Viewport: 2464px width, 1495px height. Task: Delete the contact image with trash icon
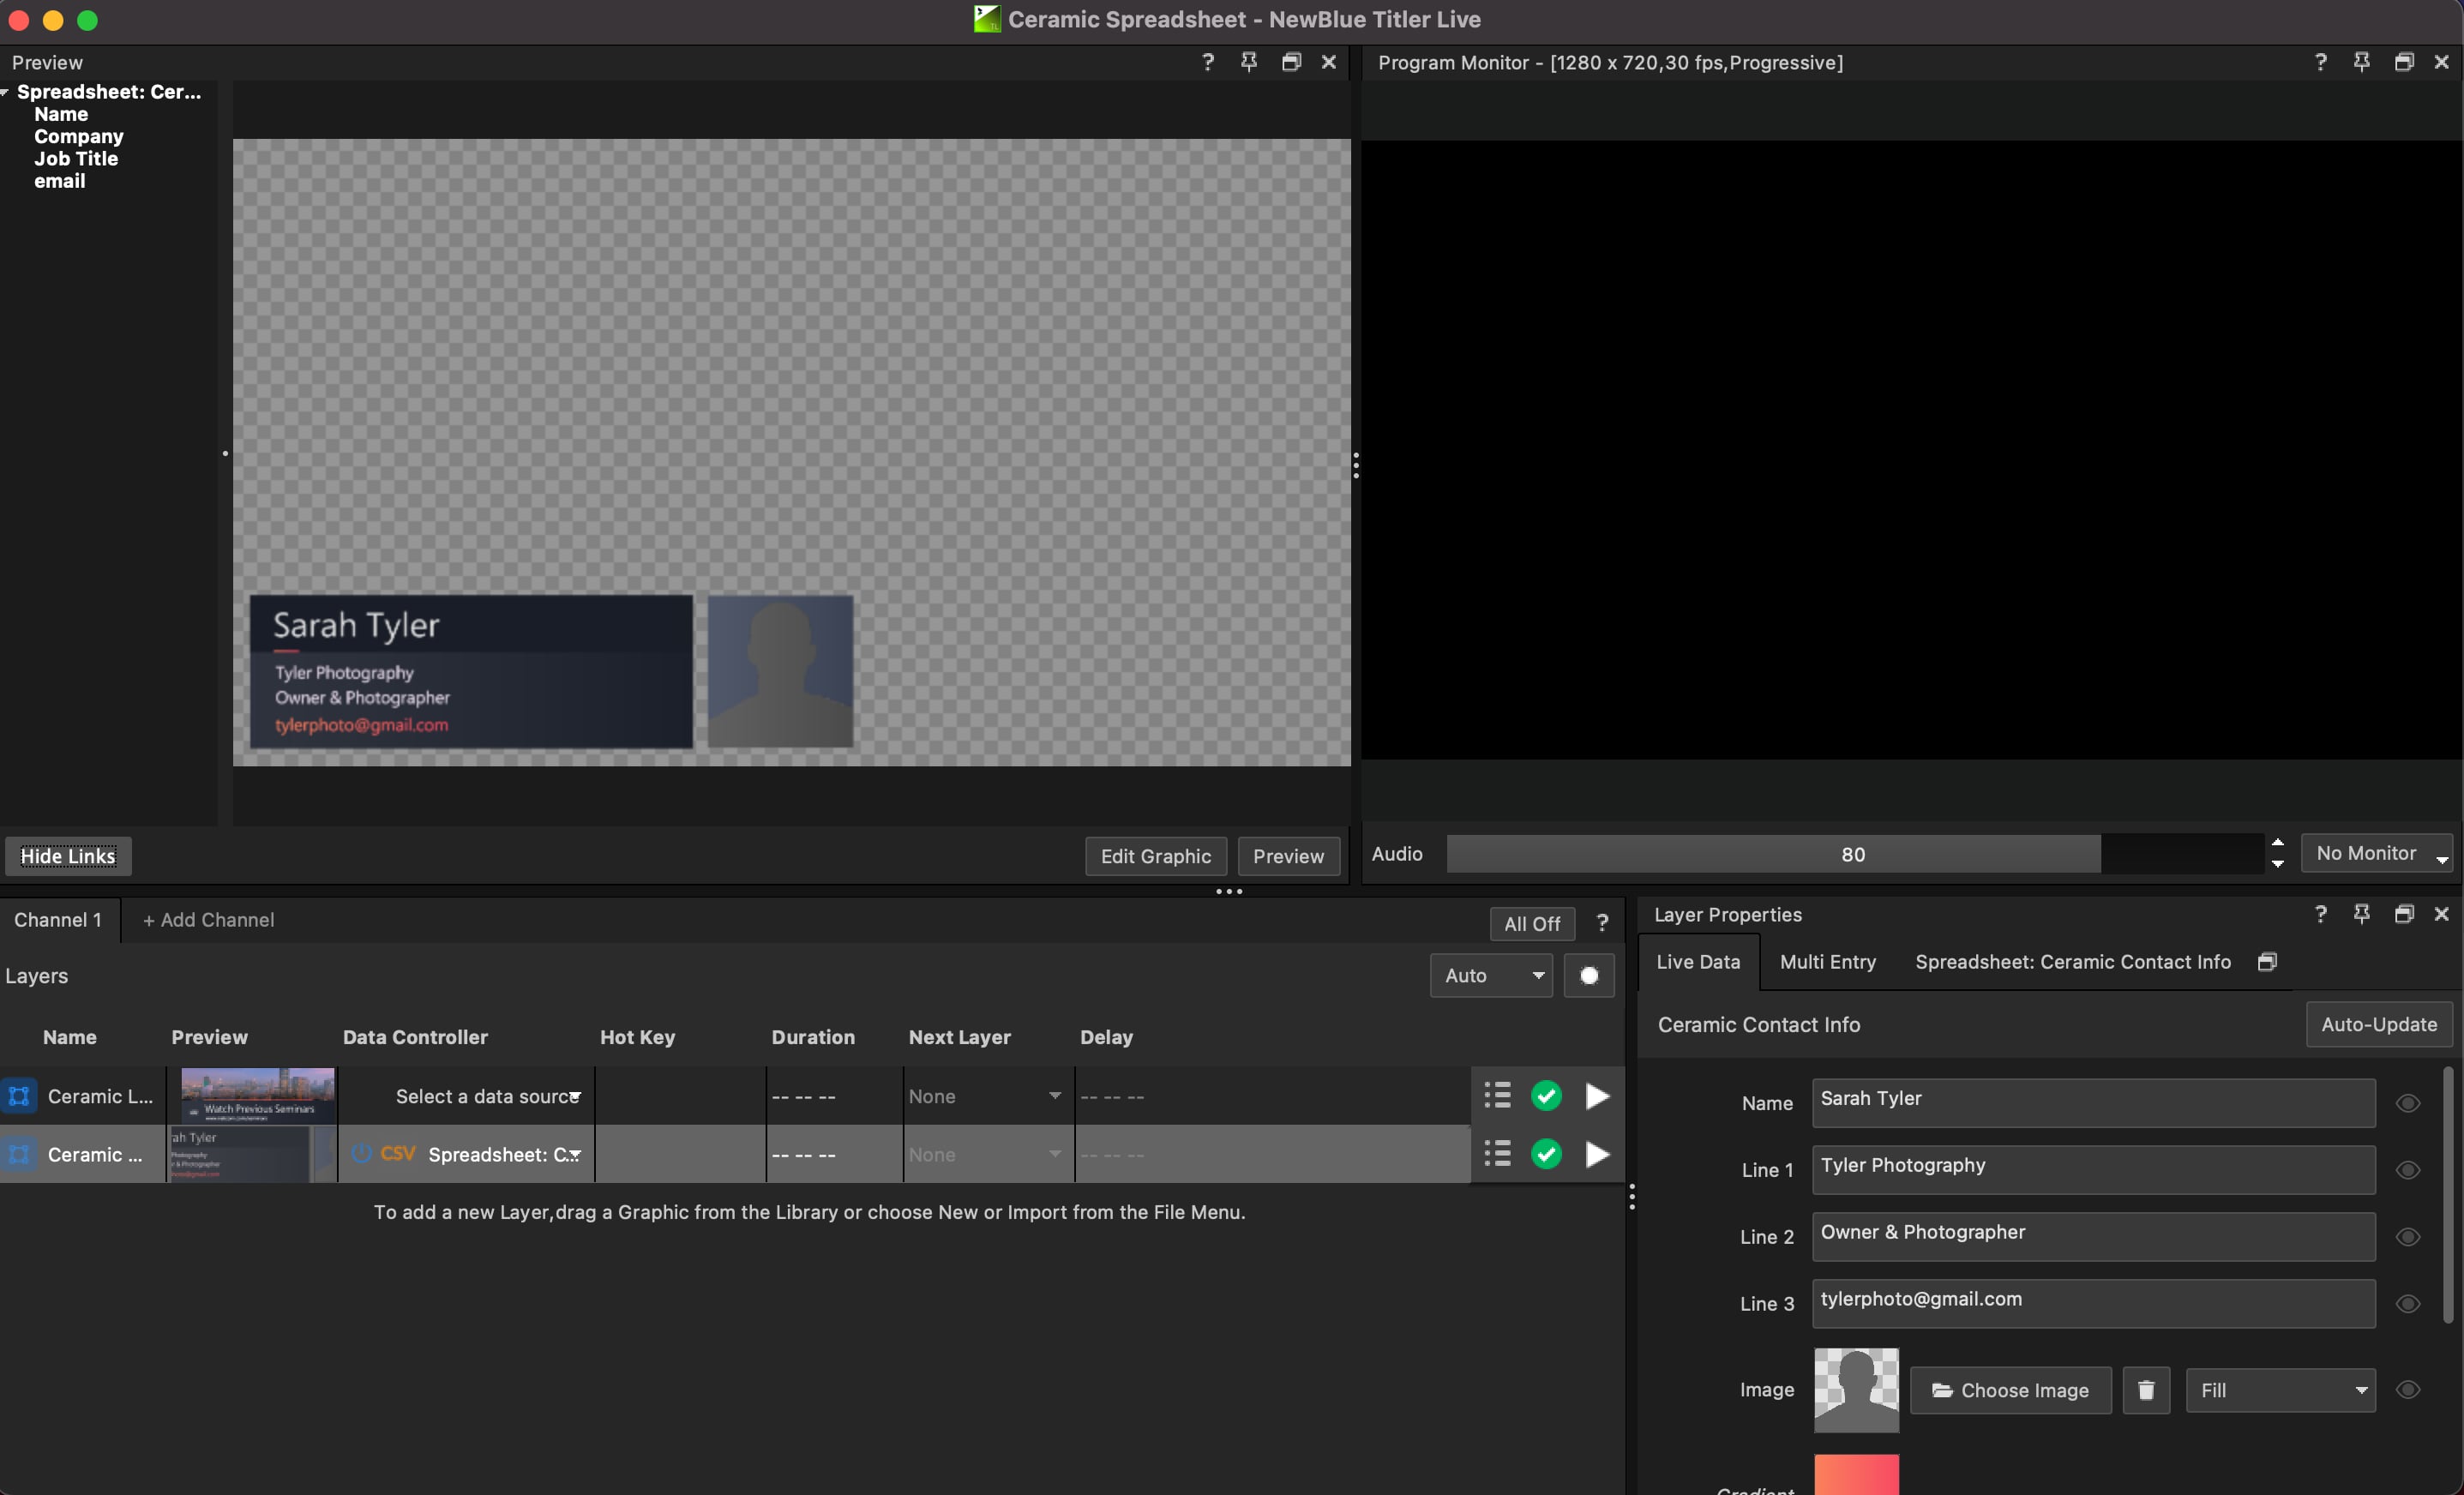tap(2146, 1390)
